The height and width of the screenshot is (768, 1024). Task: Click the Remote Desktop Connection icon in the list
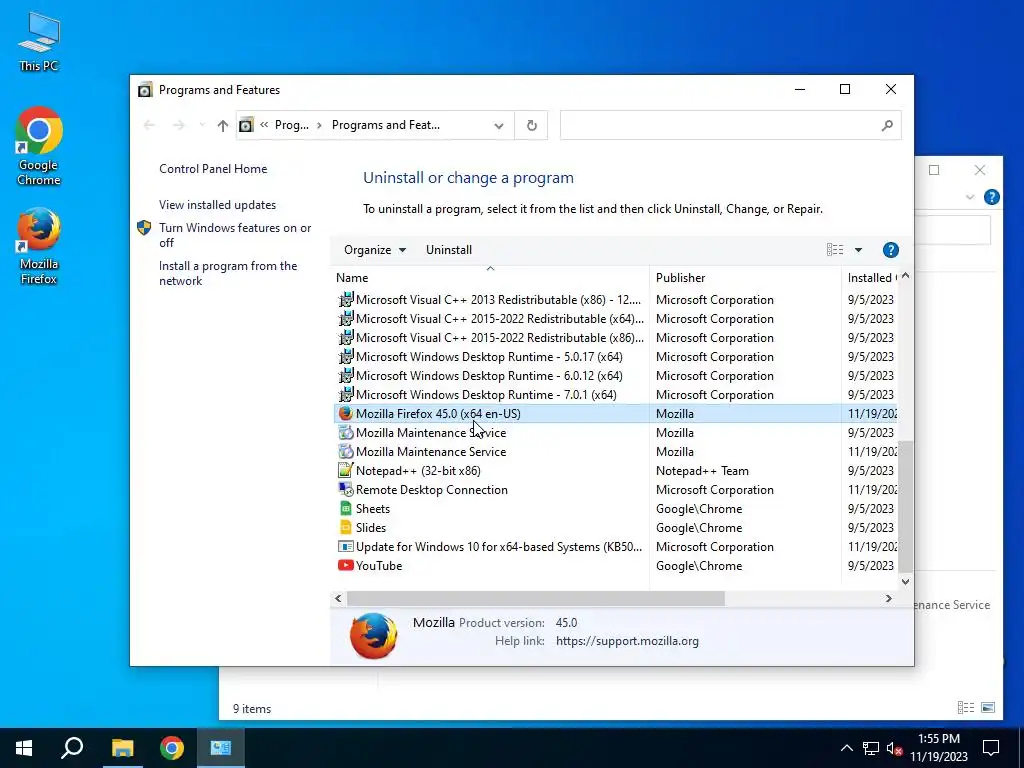pos(345,489)
